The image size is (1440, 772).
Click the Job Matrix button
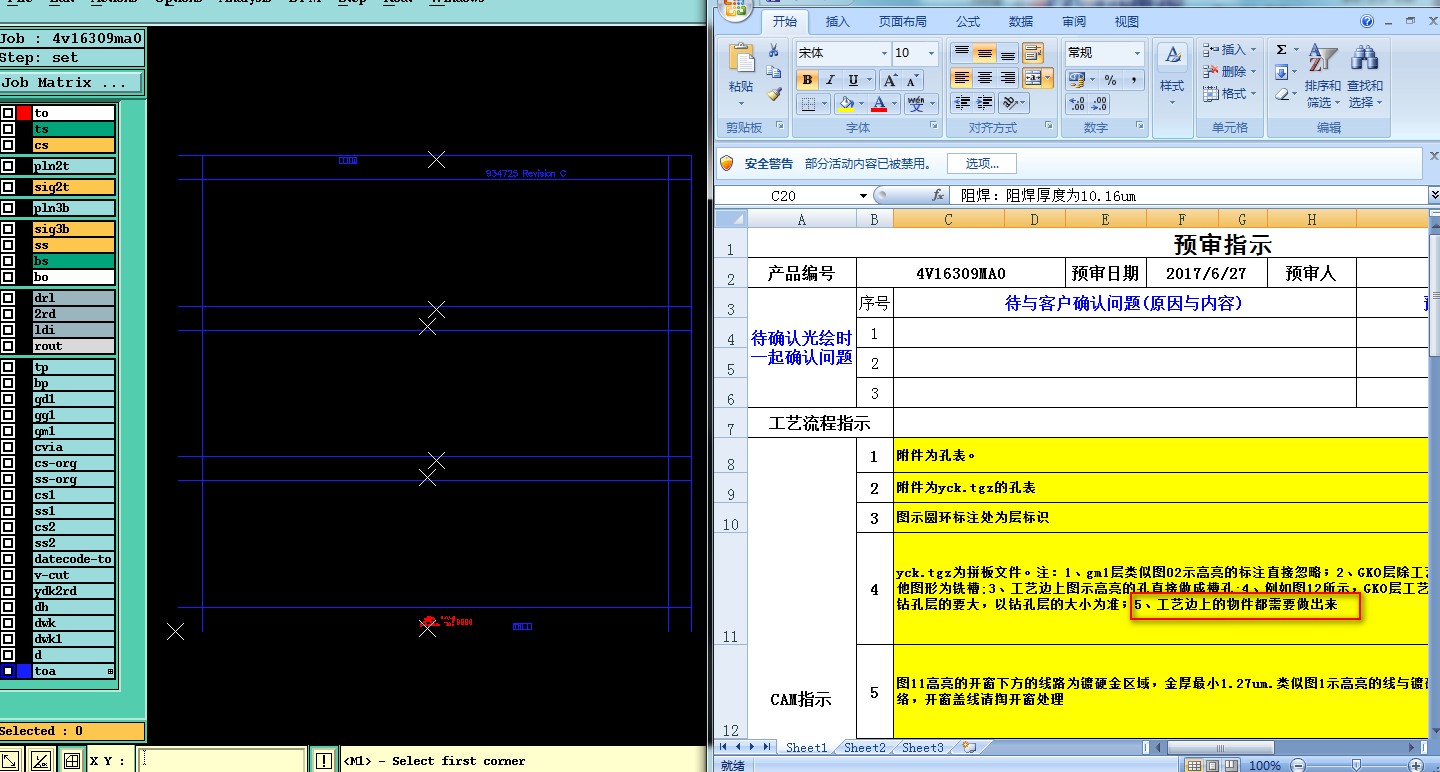tap(71, 83)
